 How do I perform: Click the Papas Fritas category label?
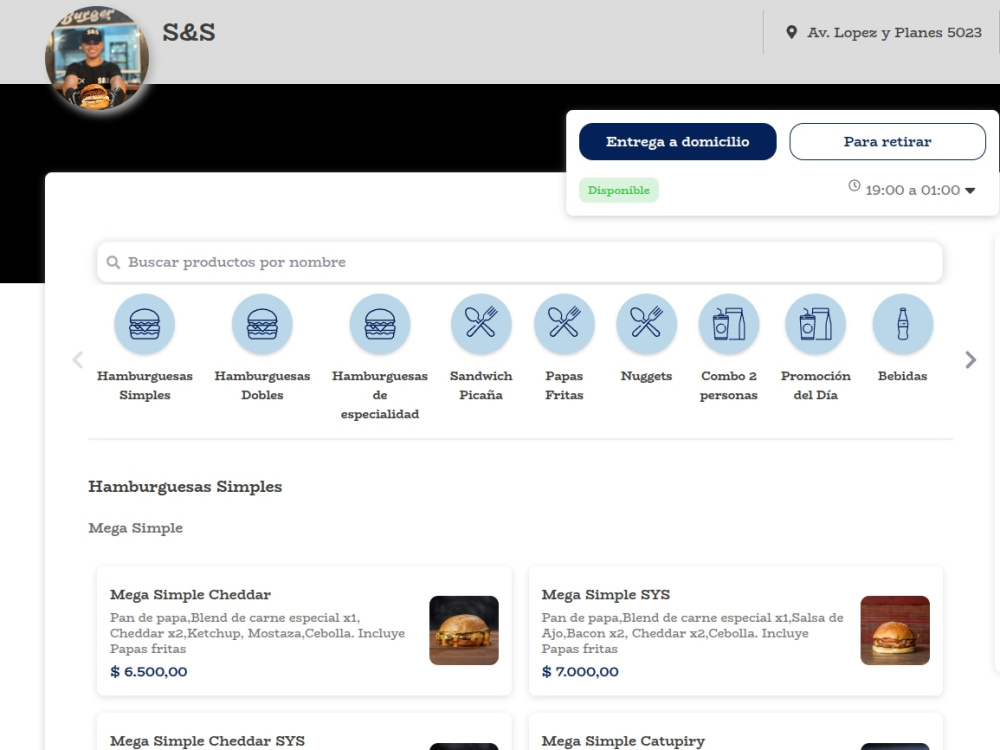pos(564,385)
